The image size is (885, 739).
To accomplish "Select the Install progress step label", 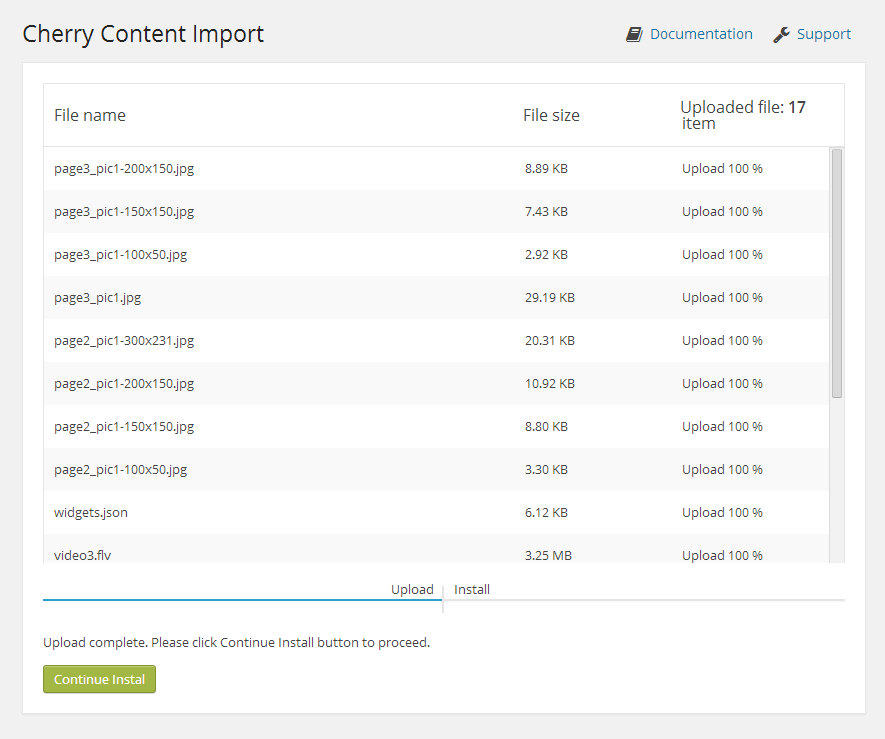I will pos(472,589).
